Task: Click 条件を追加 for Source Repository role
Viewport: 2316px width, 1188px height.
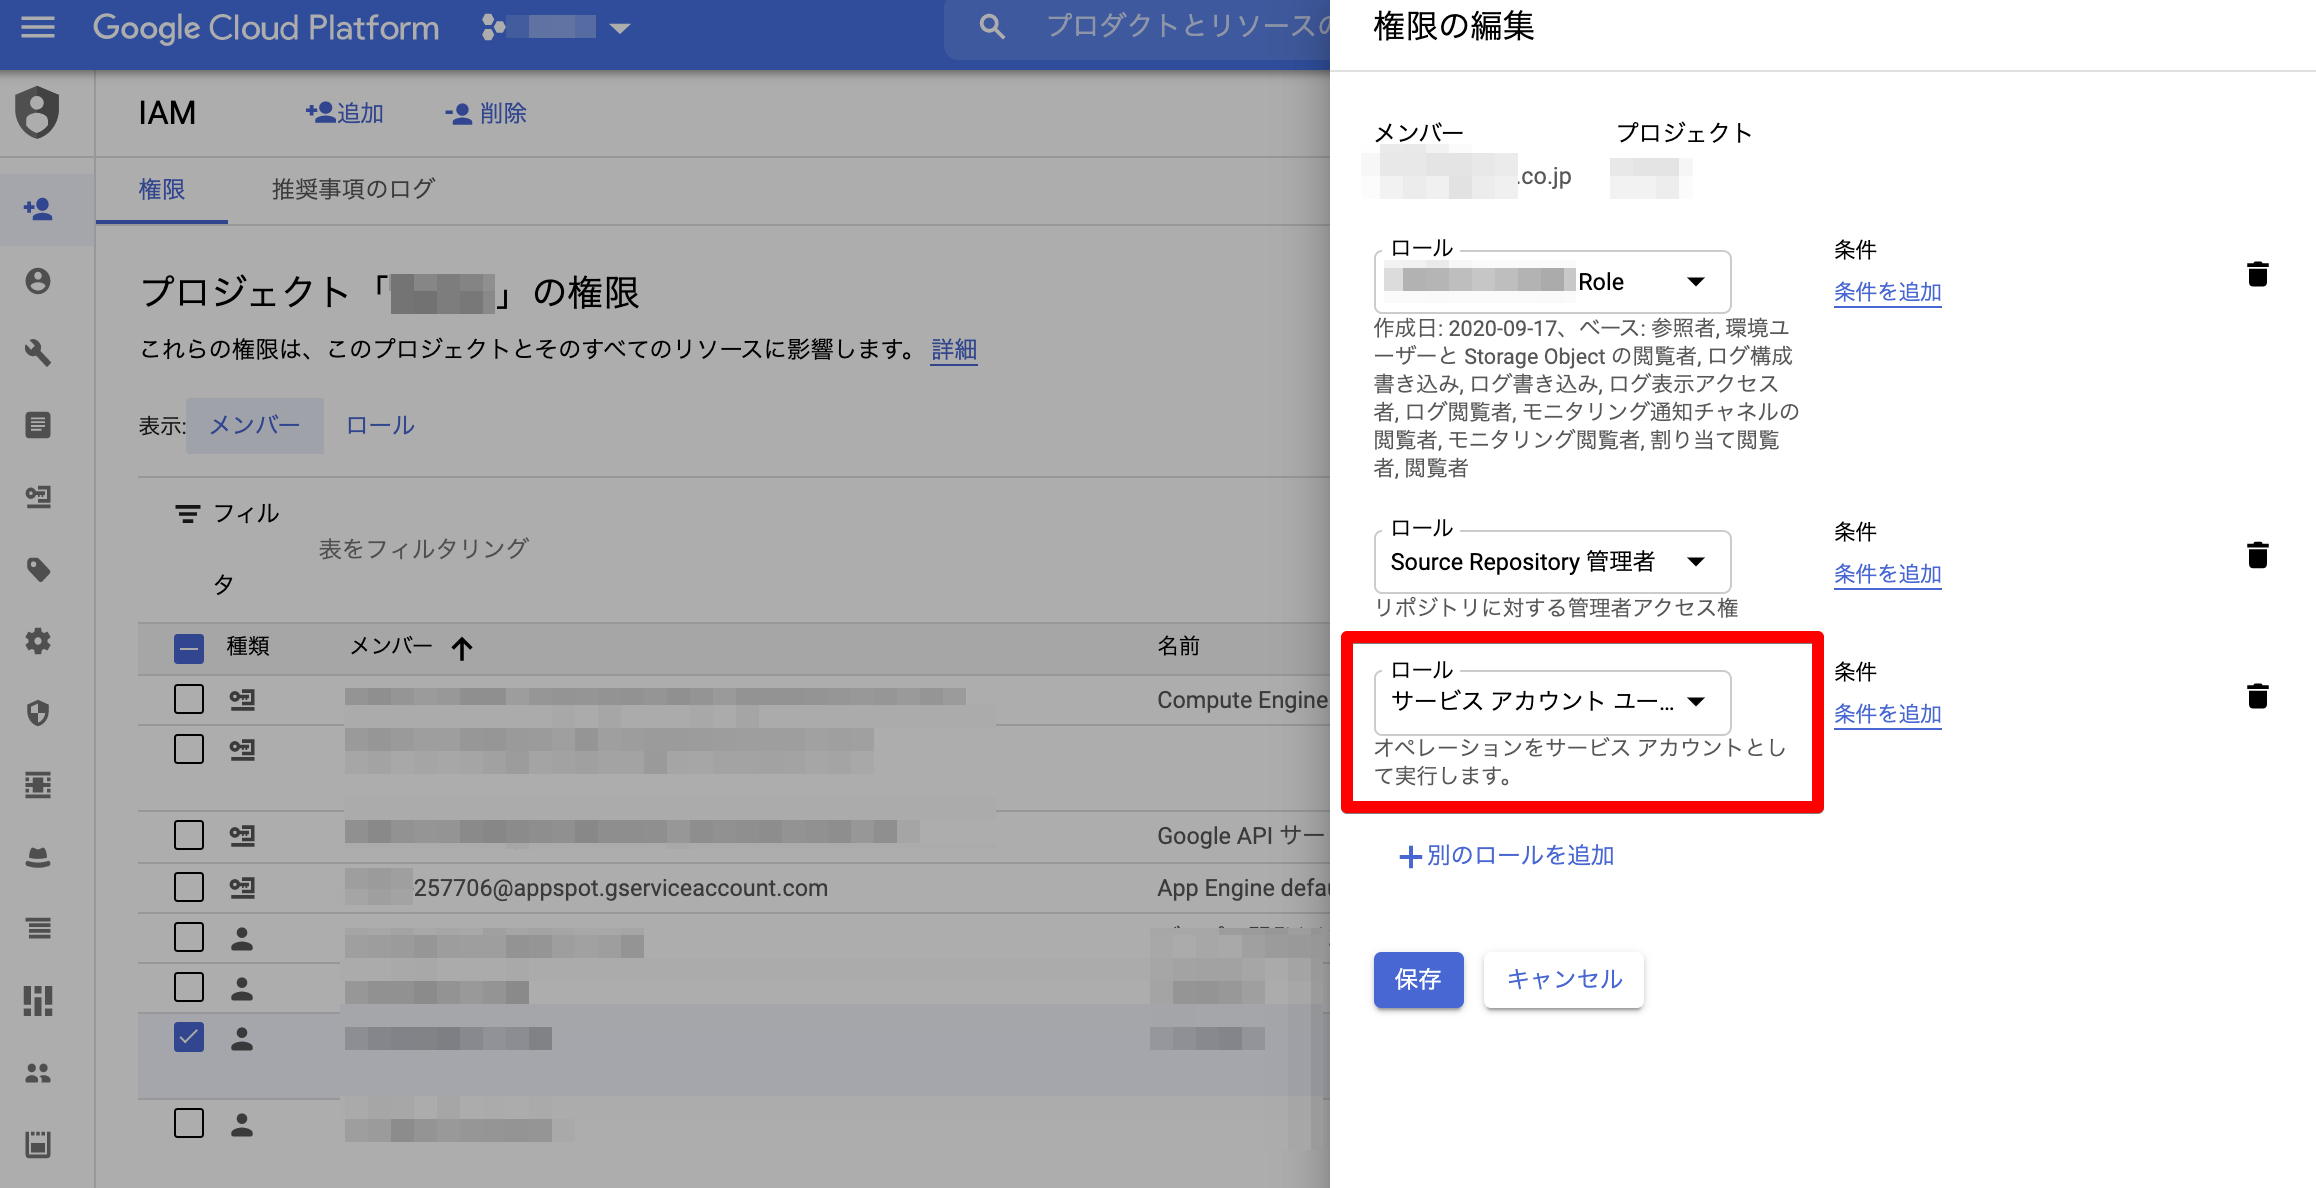Action: [x=1887, y=574]
